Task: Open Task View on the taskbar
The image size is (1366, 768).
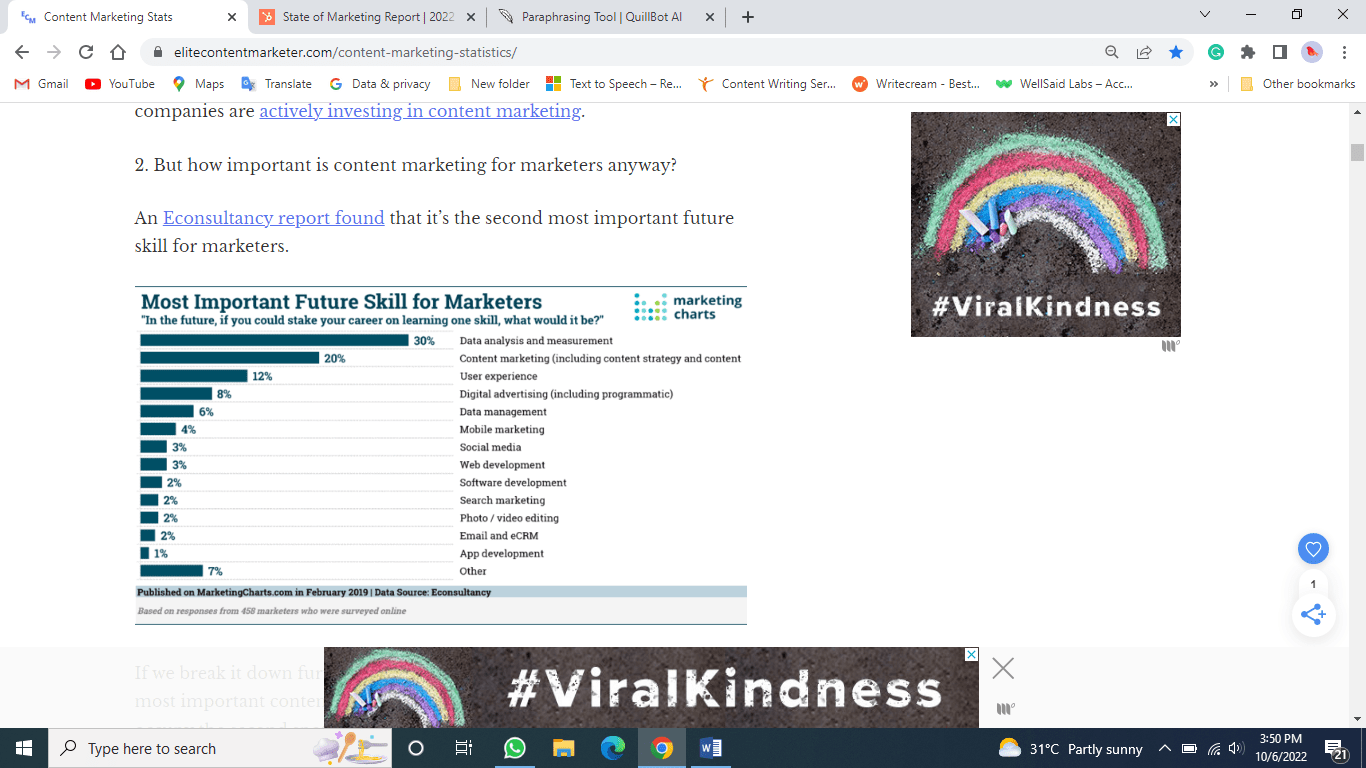Action: (464, 748)
